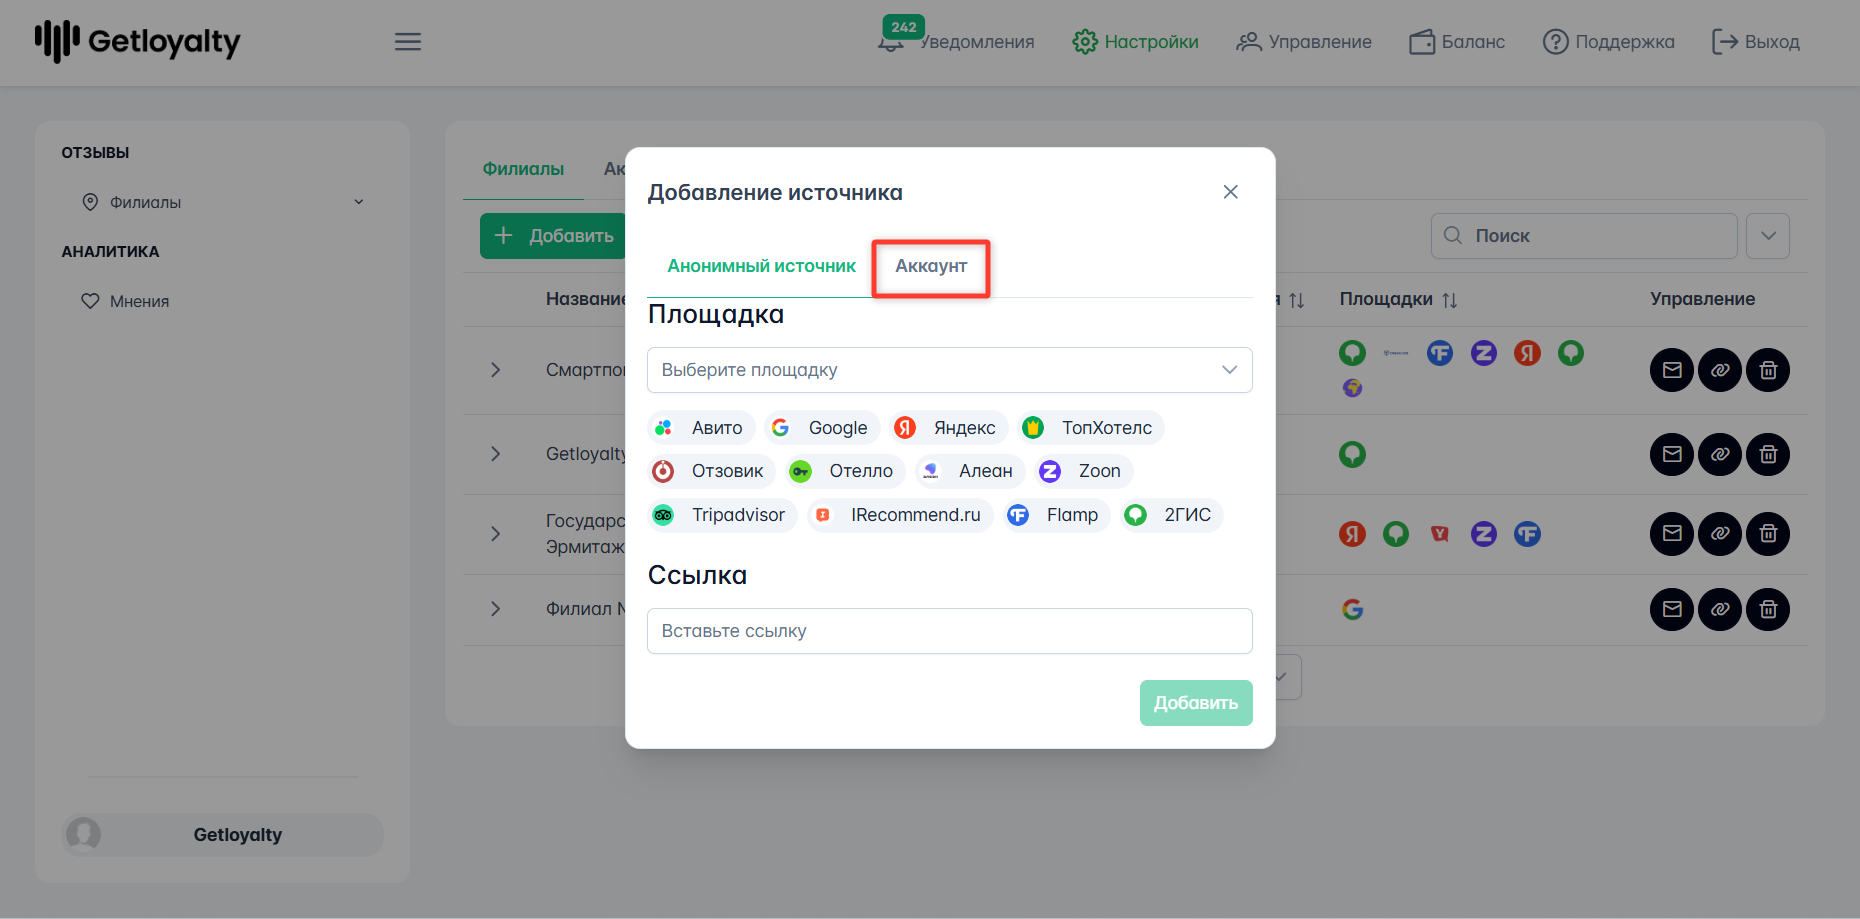This screenshot has width=1860, height=919.
Task: Choose the Яндекс platform chip
Action: (x=948, y=428)
